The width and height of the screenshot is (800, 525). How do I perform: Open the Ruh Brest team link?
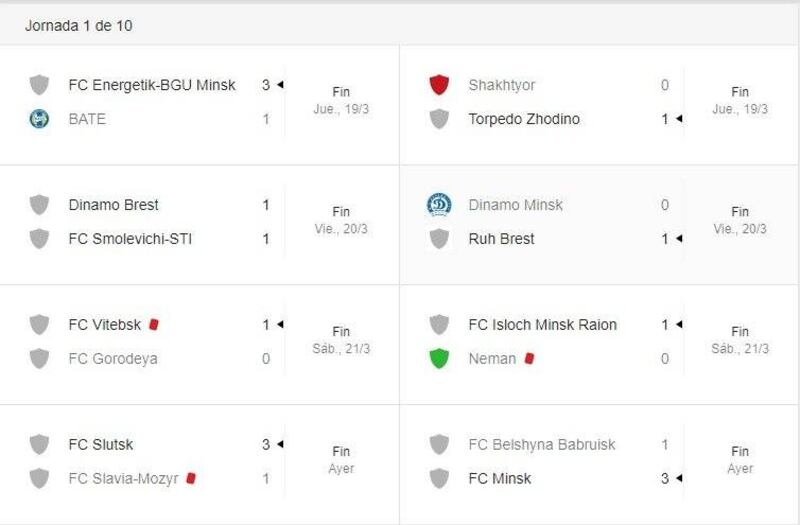(x=502, y=239)
